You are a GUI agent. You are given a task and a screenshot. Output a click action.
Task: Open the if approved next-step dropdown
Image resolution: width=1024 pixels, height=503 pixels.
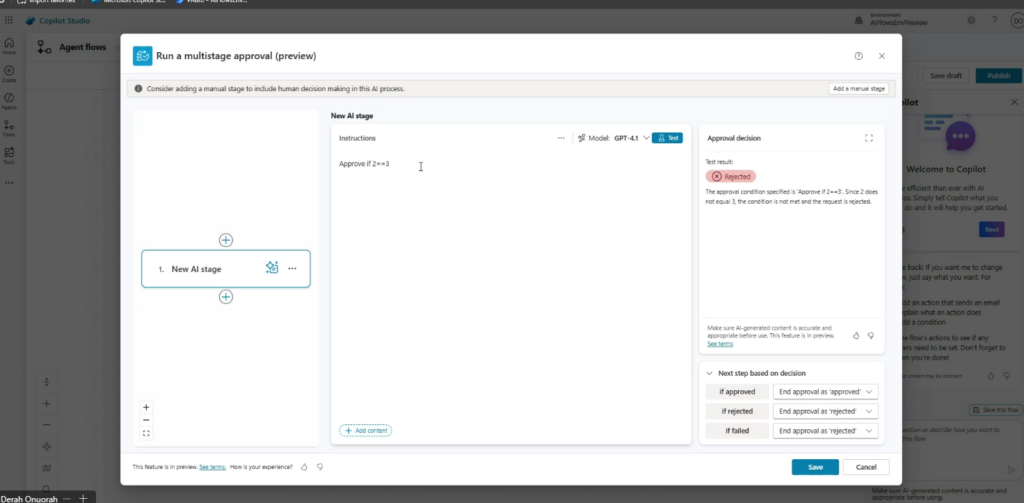click(x=825, y=391)
